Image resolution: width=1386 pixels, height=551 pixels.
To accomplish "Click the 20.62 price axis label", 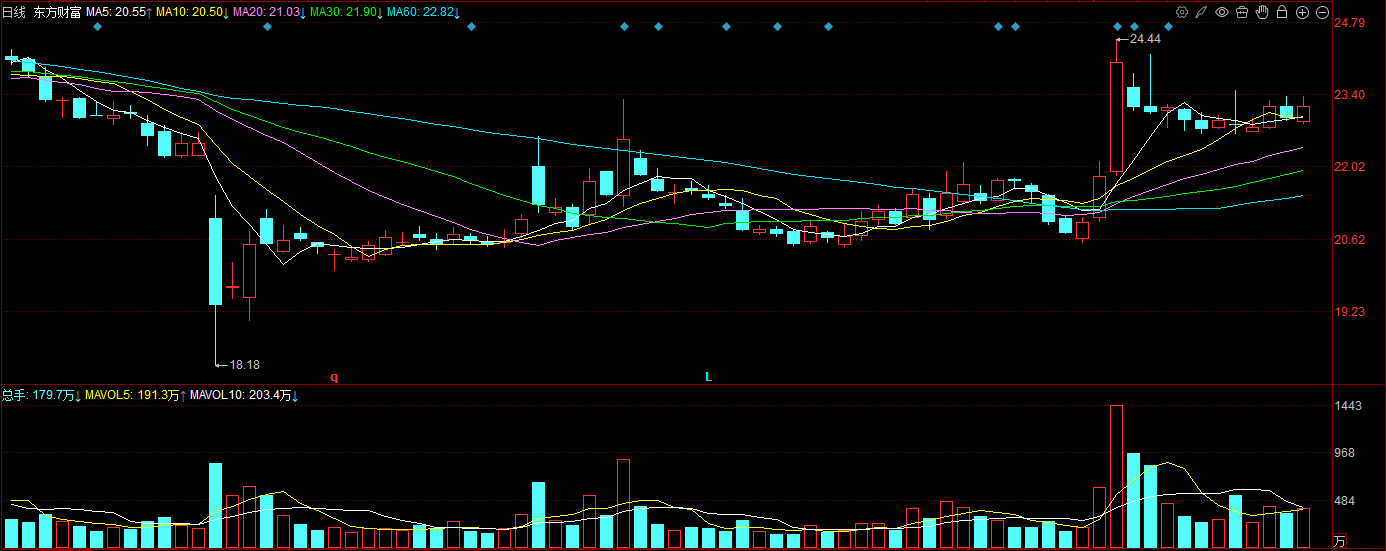I will [1350, 240].
